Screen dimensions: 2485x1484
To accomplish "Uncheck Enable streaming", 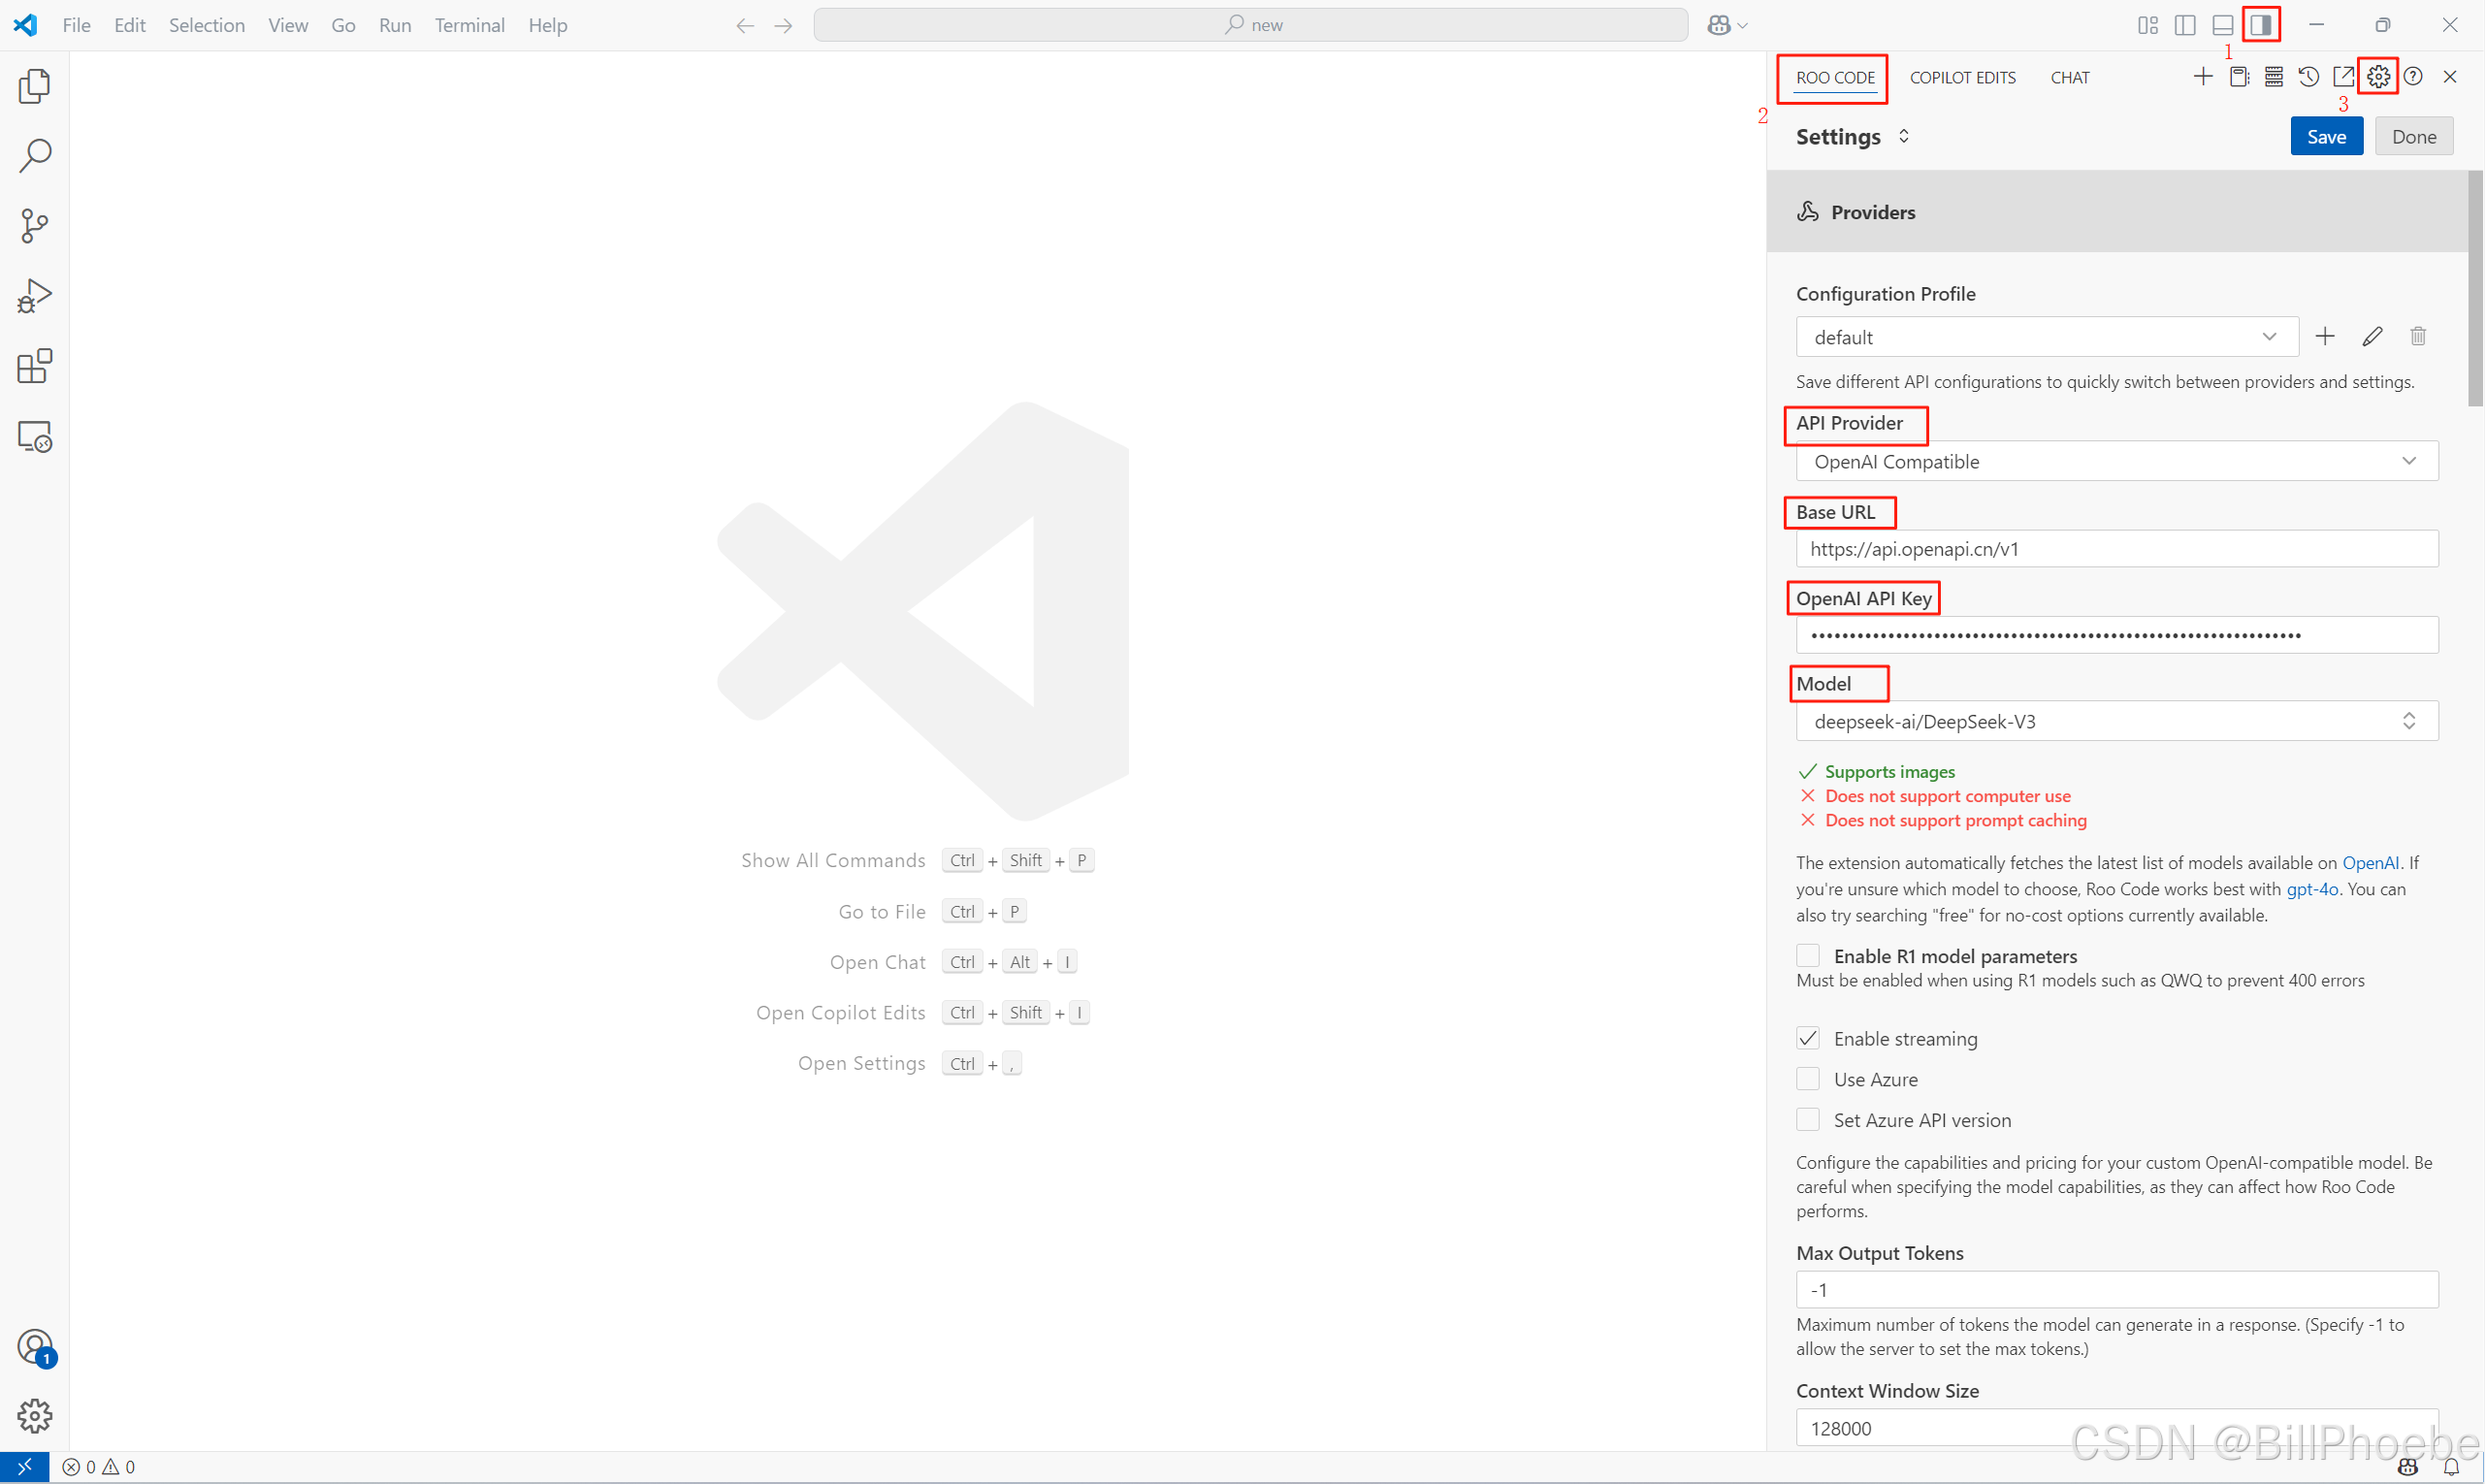I will click(1808, 1039).
